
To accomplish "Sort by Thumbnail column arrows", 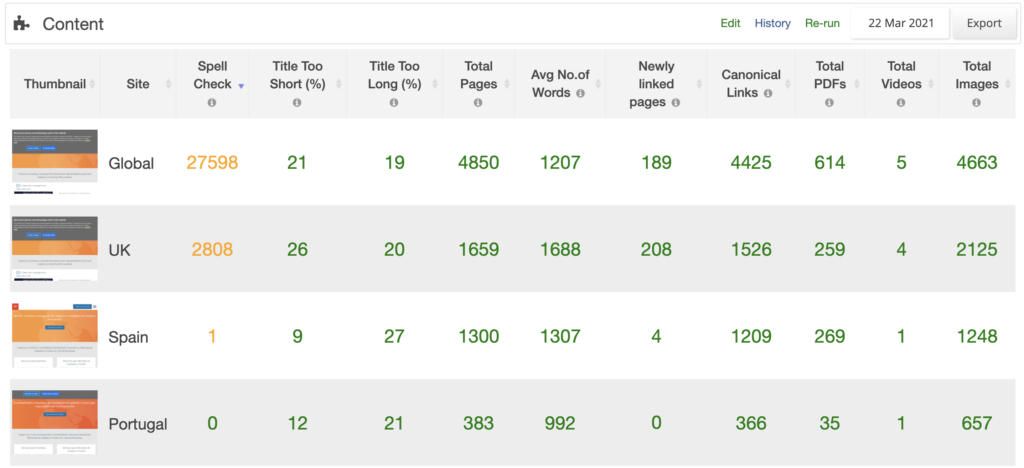I will pos(93,84).
